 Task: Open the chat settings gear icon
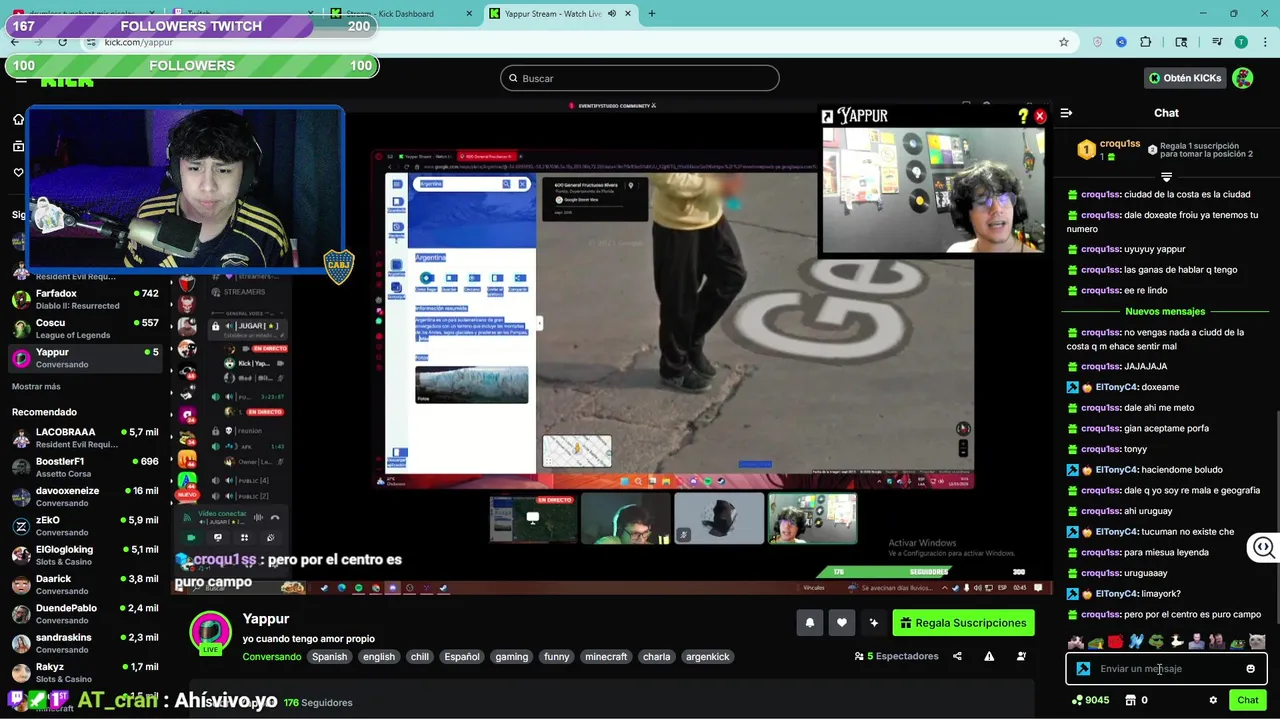point(1213,700)
